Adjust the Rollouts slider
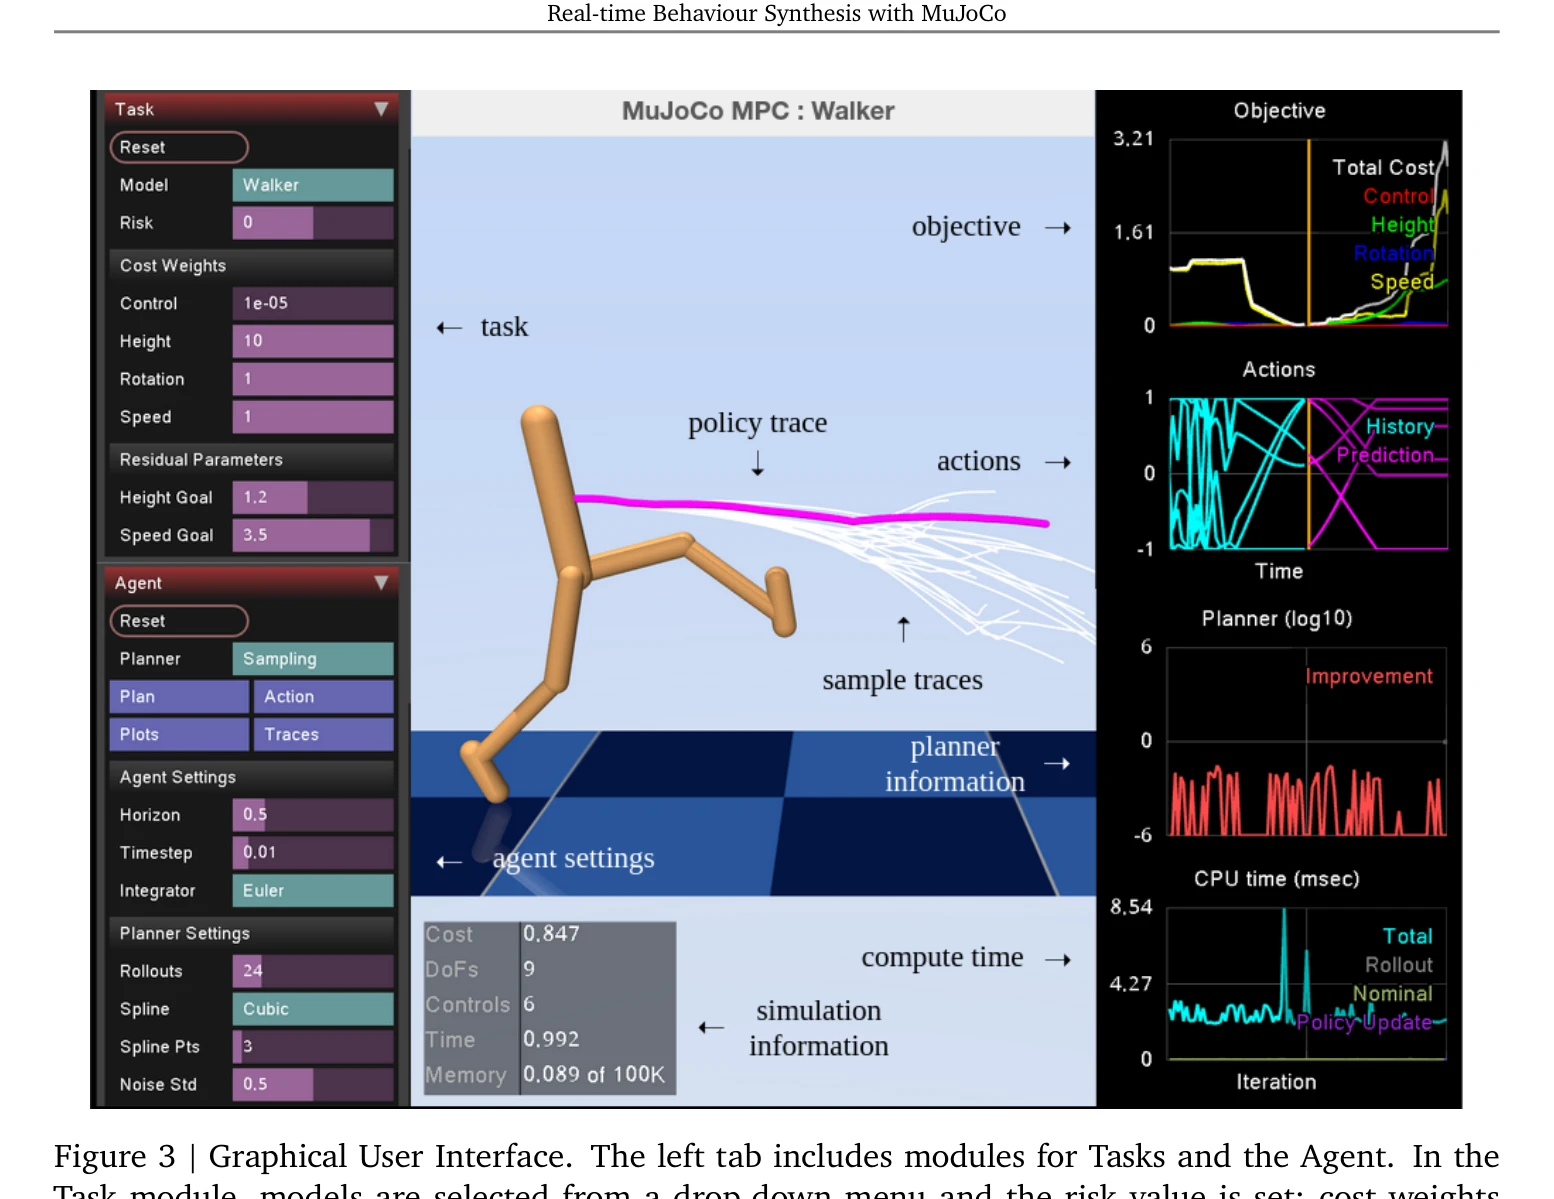Screen dimensions: 1554x1199 click(313, 971)
